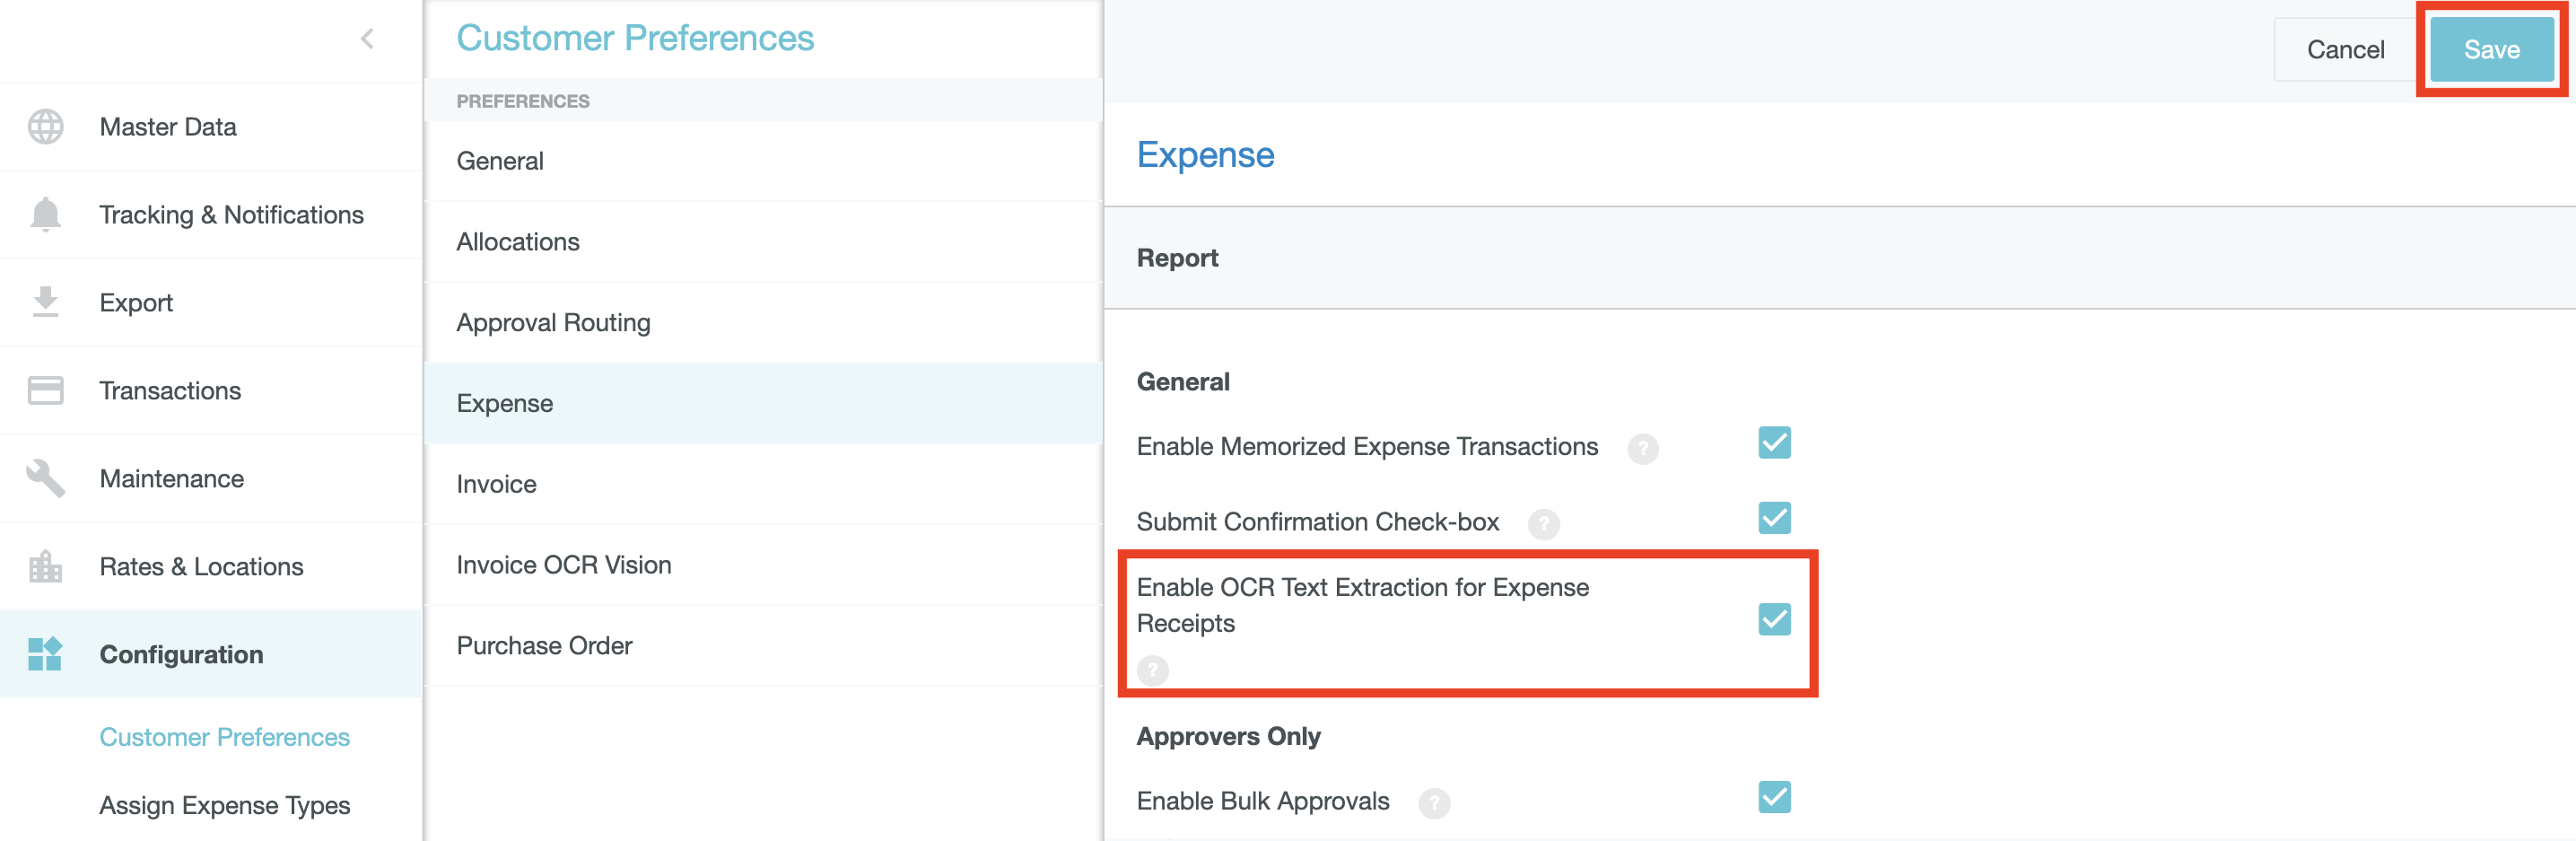Click the Tracking & Notifications bell icon
This screenshot has width=2576, height=841.
(45, 215)
